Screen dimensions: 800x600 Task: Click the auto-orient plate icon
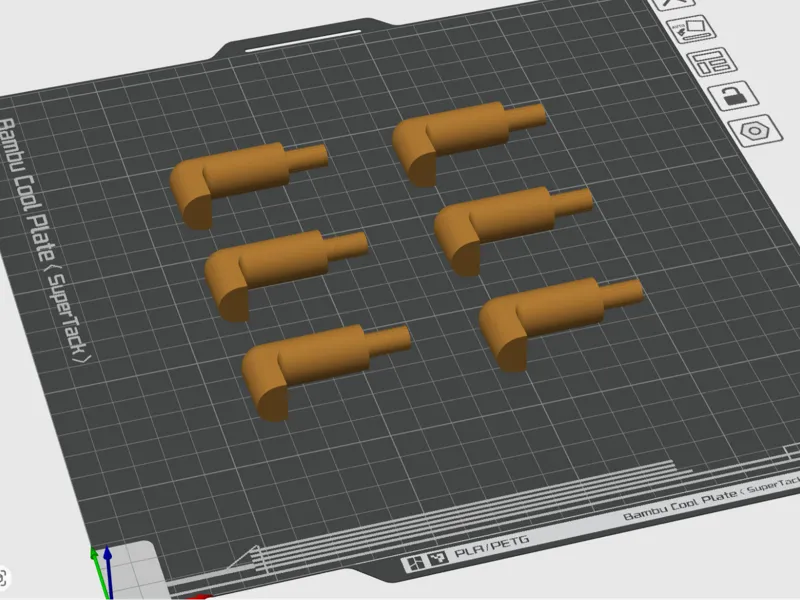pos(691,29)
